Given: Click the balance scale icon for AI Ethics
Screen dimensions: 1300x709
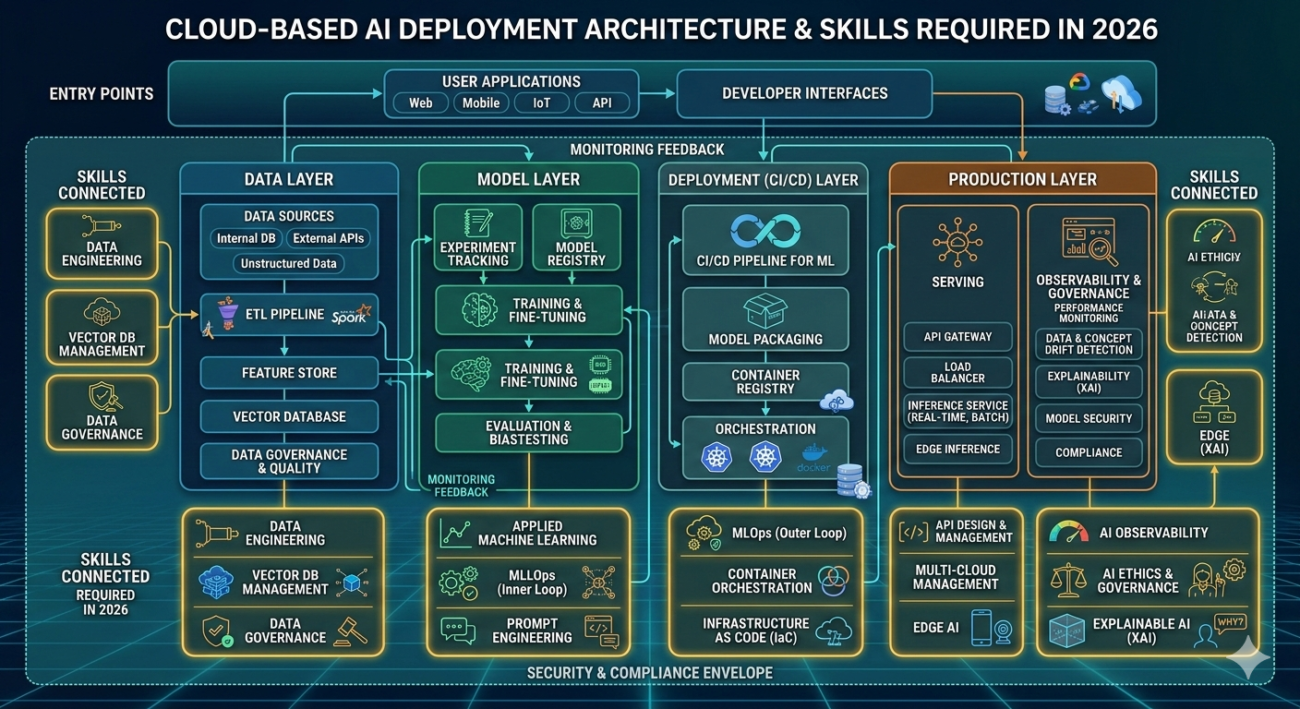Looking at the screenshot, I should [x=1067, y=580].
